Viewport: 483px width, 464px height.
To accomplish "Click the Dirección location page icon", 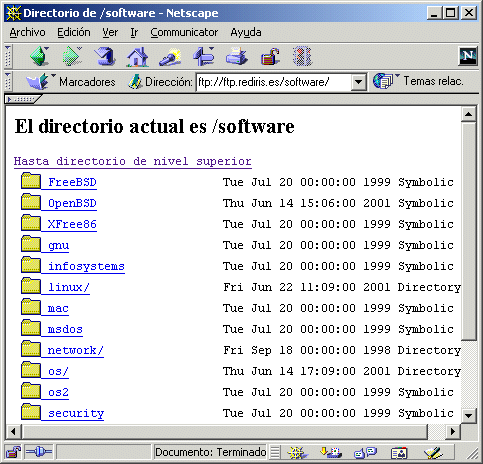I will click(x=135, y=81).
